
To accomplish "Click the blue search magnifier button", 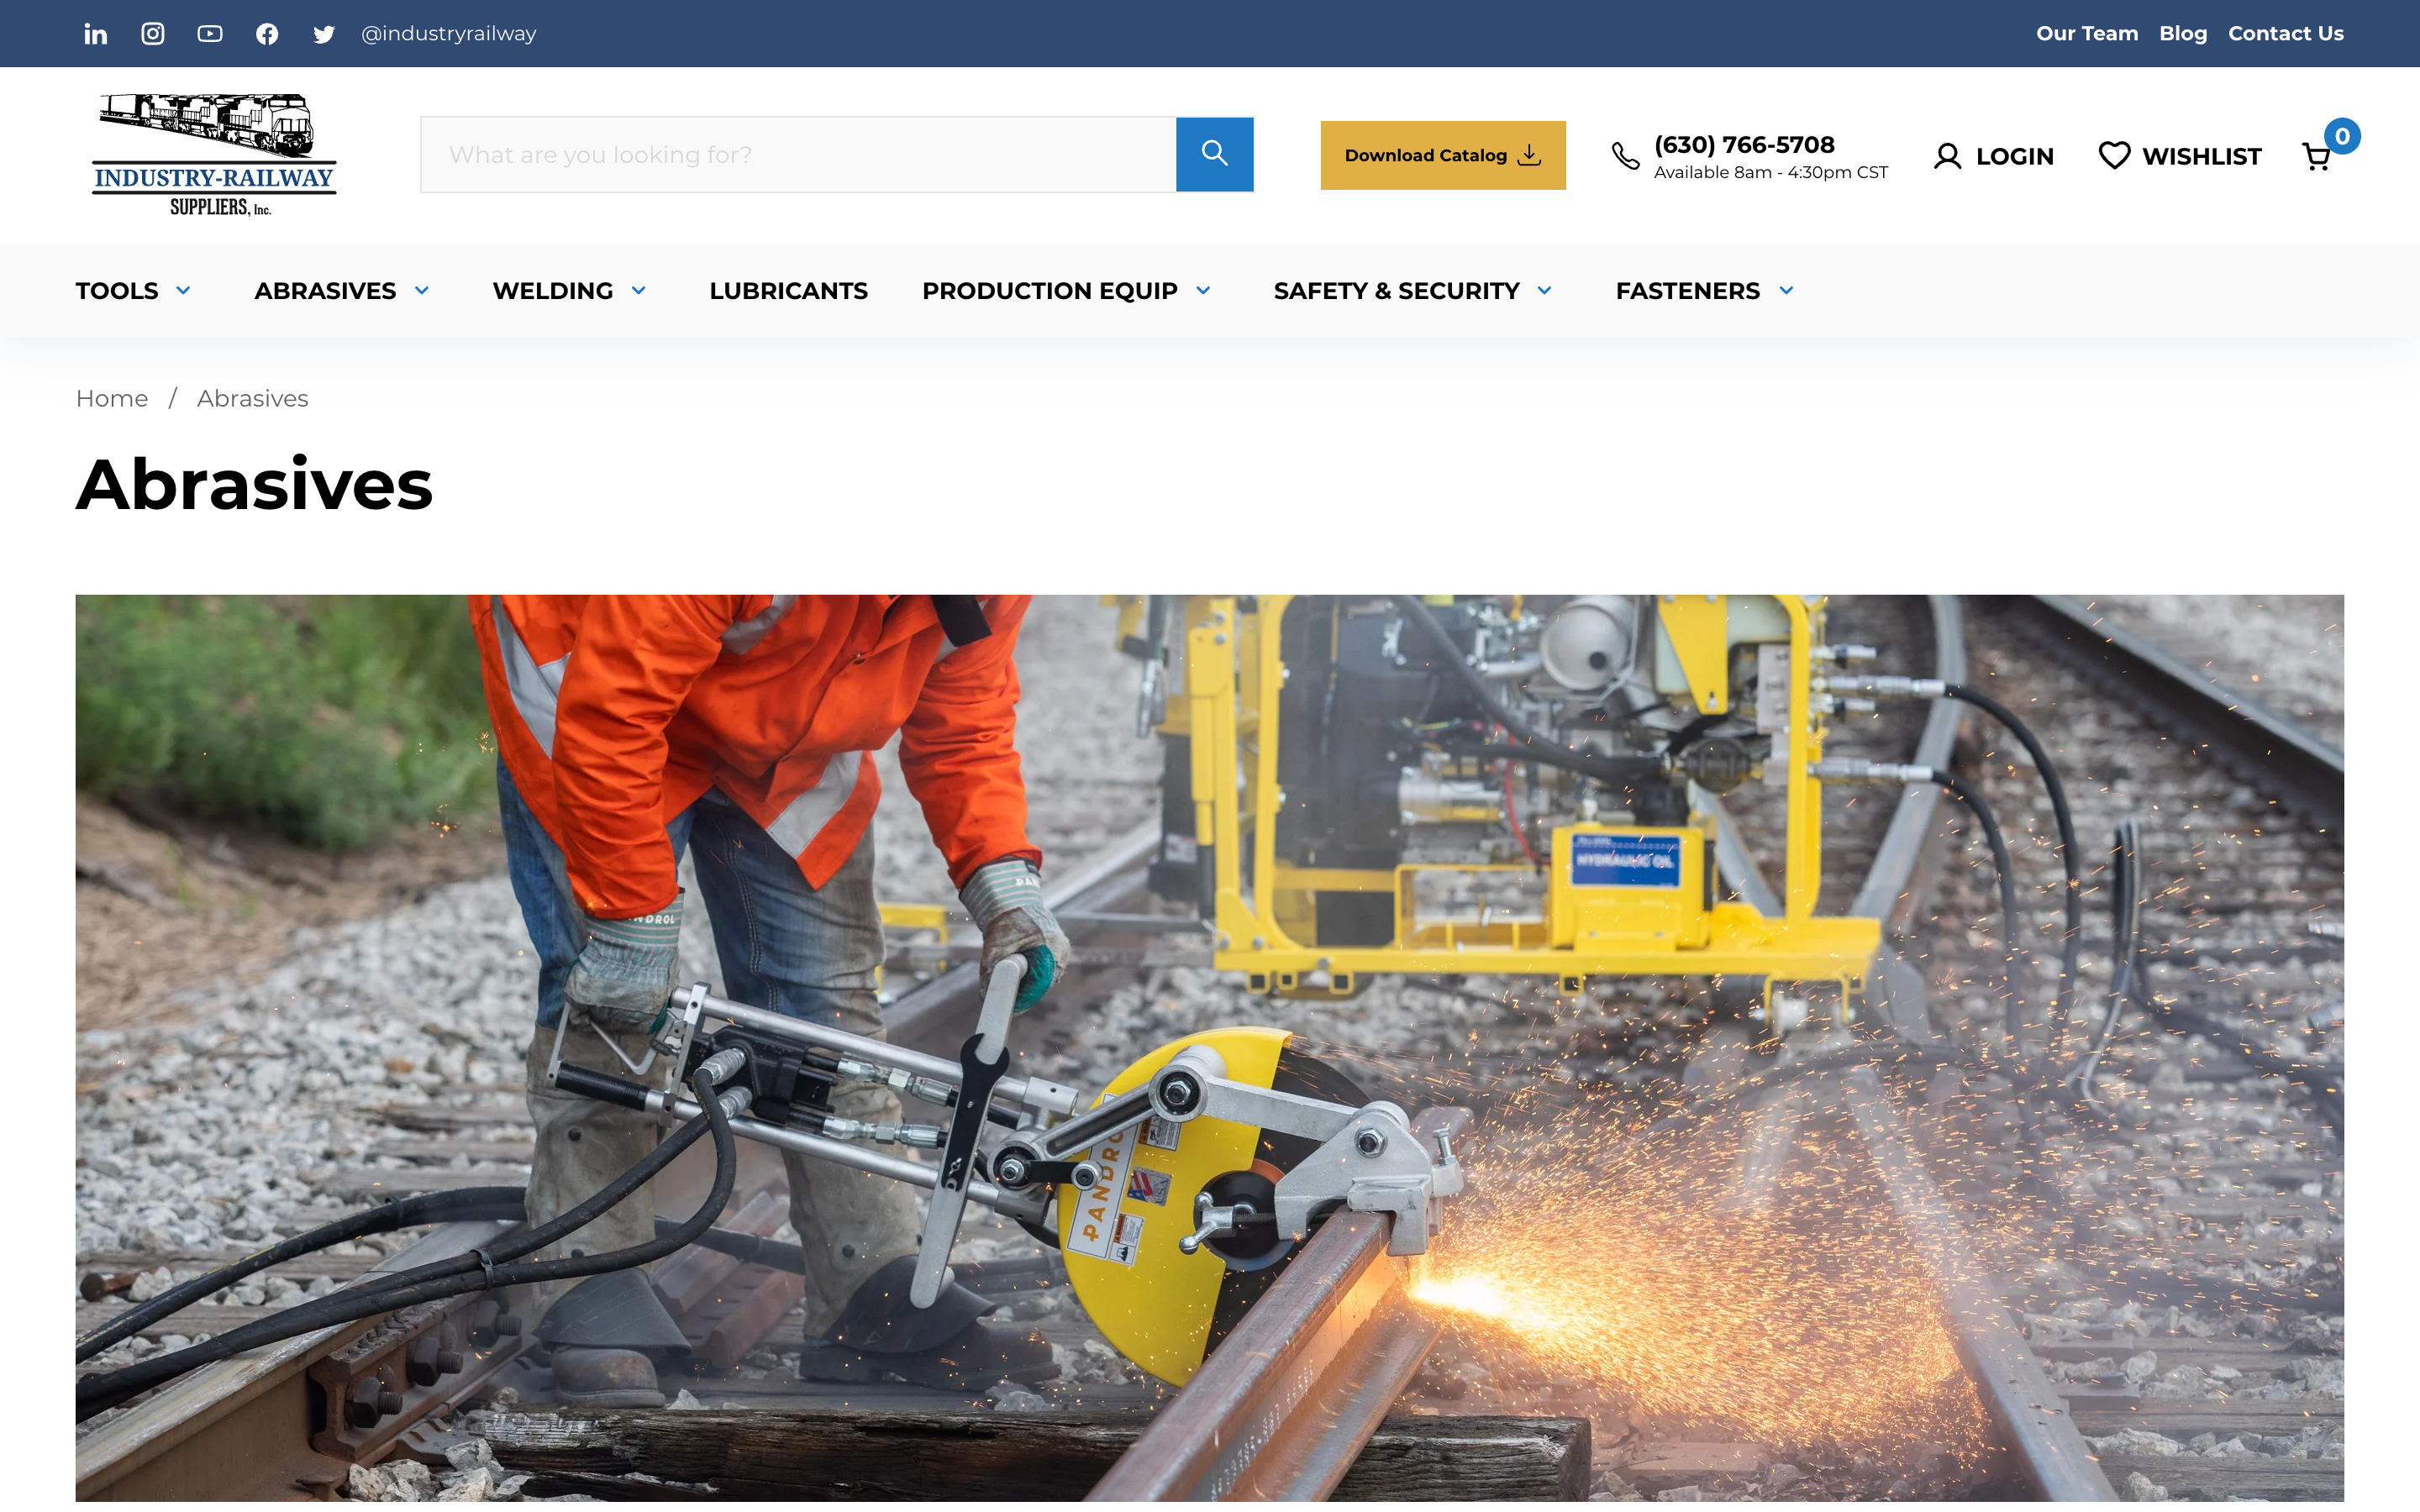I will point(1214,154).
